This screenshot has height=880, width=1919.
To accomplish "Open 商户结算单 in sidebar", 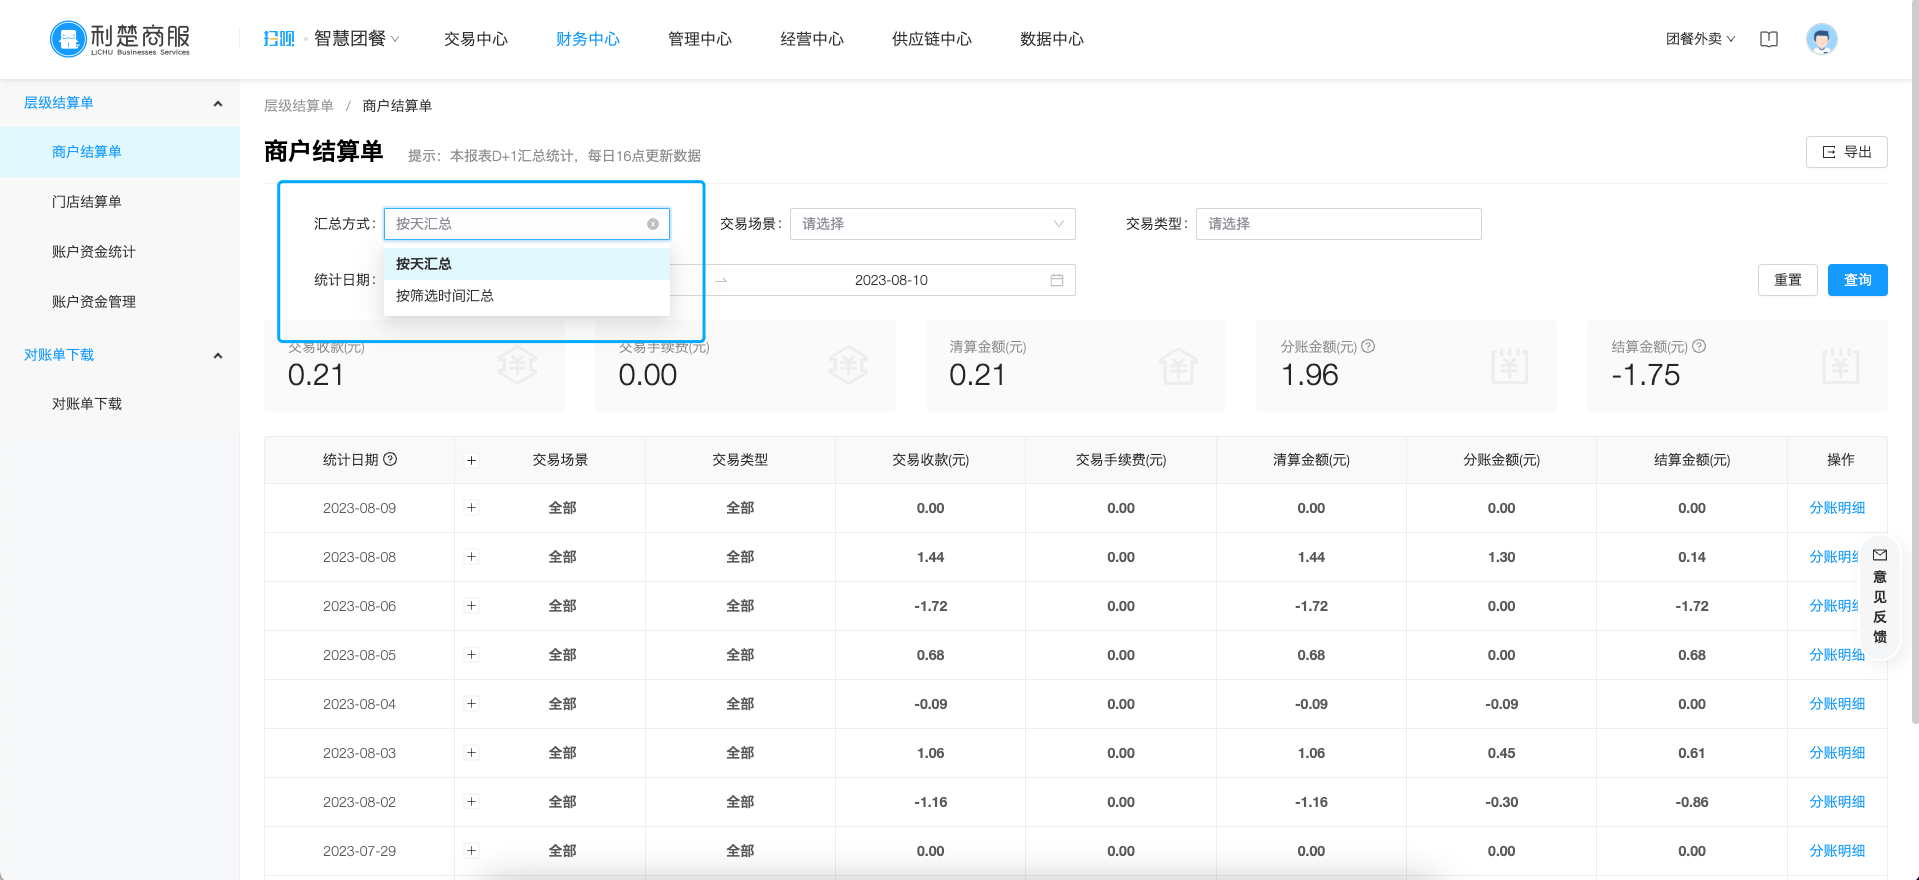I will (120, 152).
